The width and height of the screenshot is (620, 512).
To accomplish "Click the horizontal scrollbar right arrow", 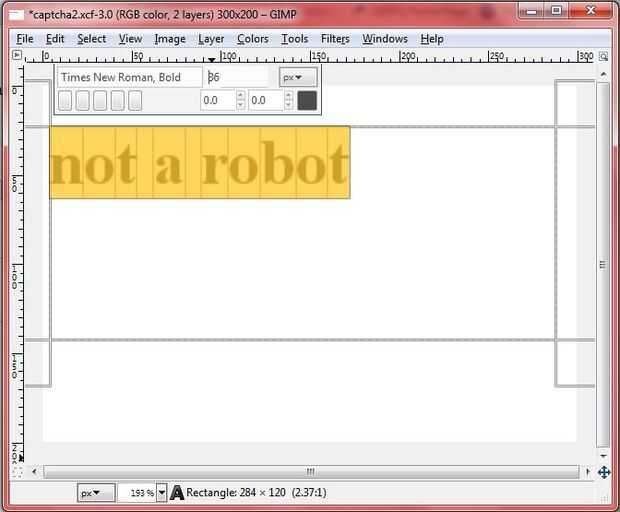I will (x=588, y=472).
